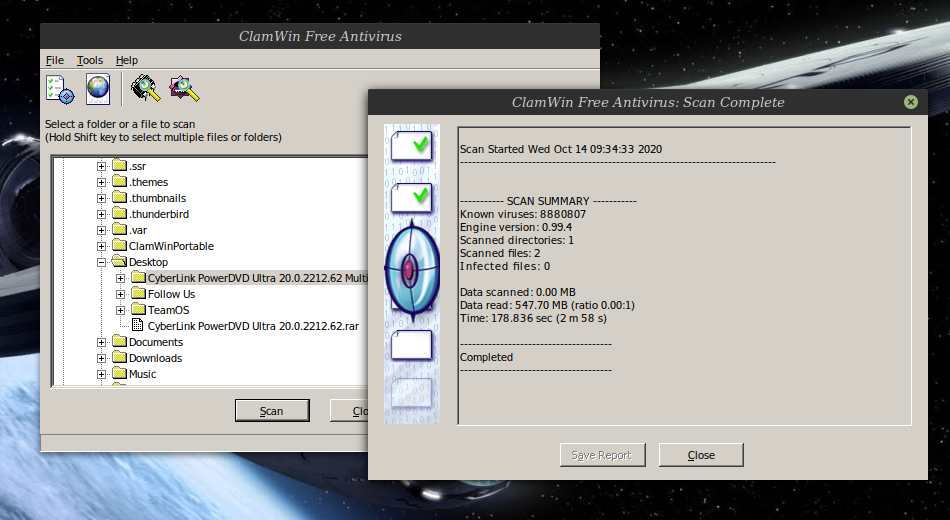Screen dimensions: 950x520
Task: Click the Scan button in main window
Action: click(x=272, y=410)
